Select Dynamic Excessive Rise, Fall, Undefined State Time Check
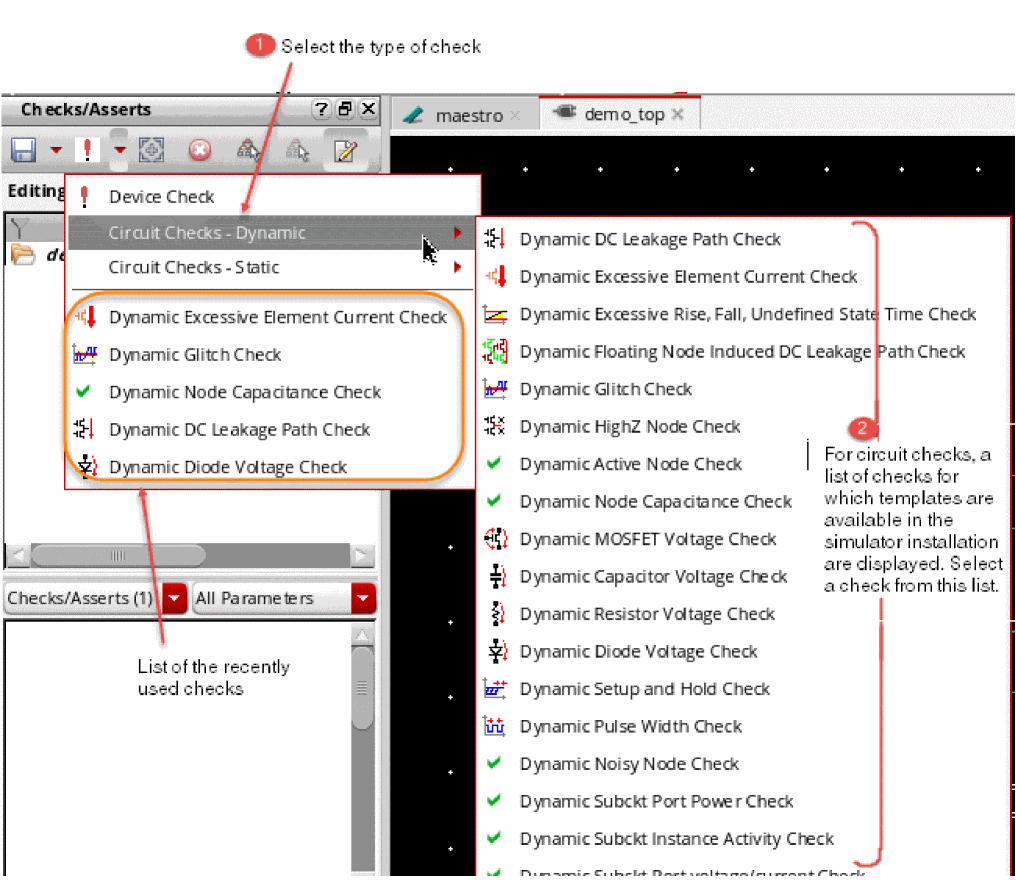This screenshot has width=1016, height=880. 743,314
